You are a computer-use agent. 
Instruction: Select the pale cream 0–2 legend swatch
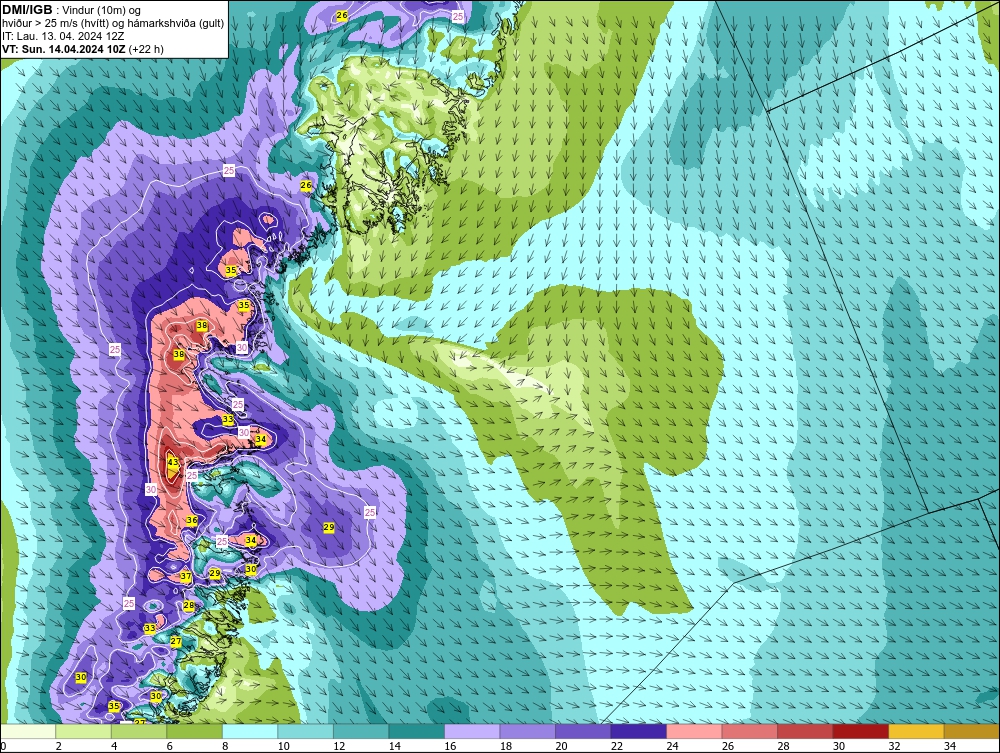coord(28,731)
